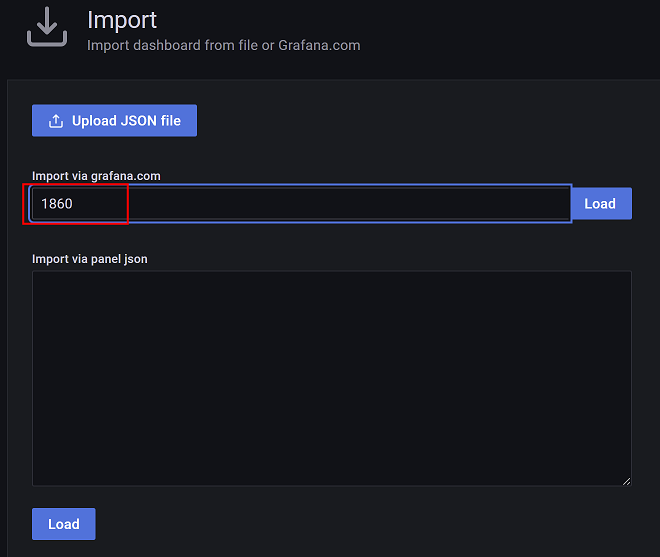660x557 pixels.
Task: Click the "Import via panel json" label
Action: [90, 259]
